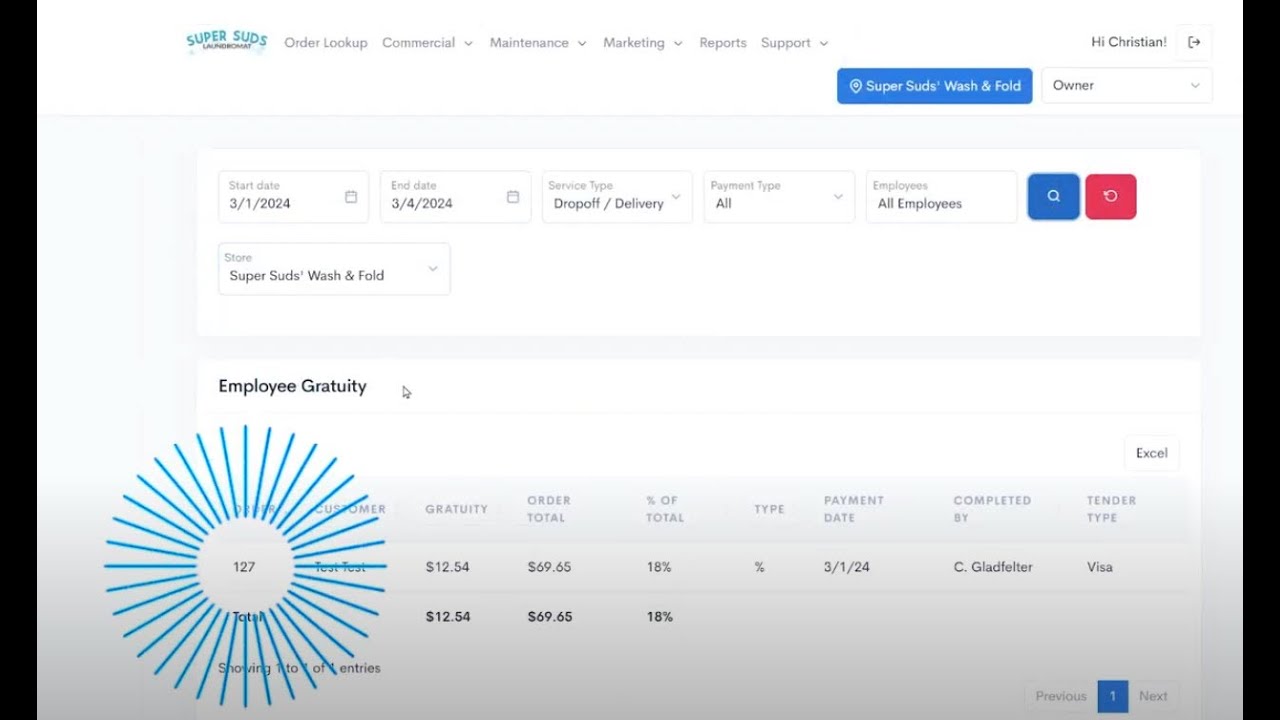Export the table with Excel button

pyautogui.click(x=1151, y=453)
